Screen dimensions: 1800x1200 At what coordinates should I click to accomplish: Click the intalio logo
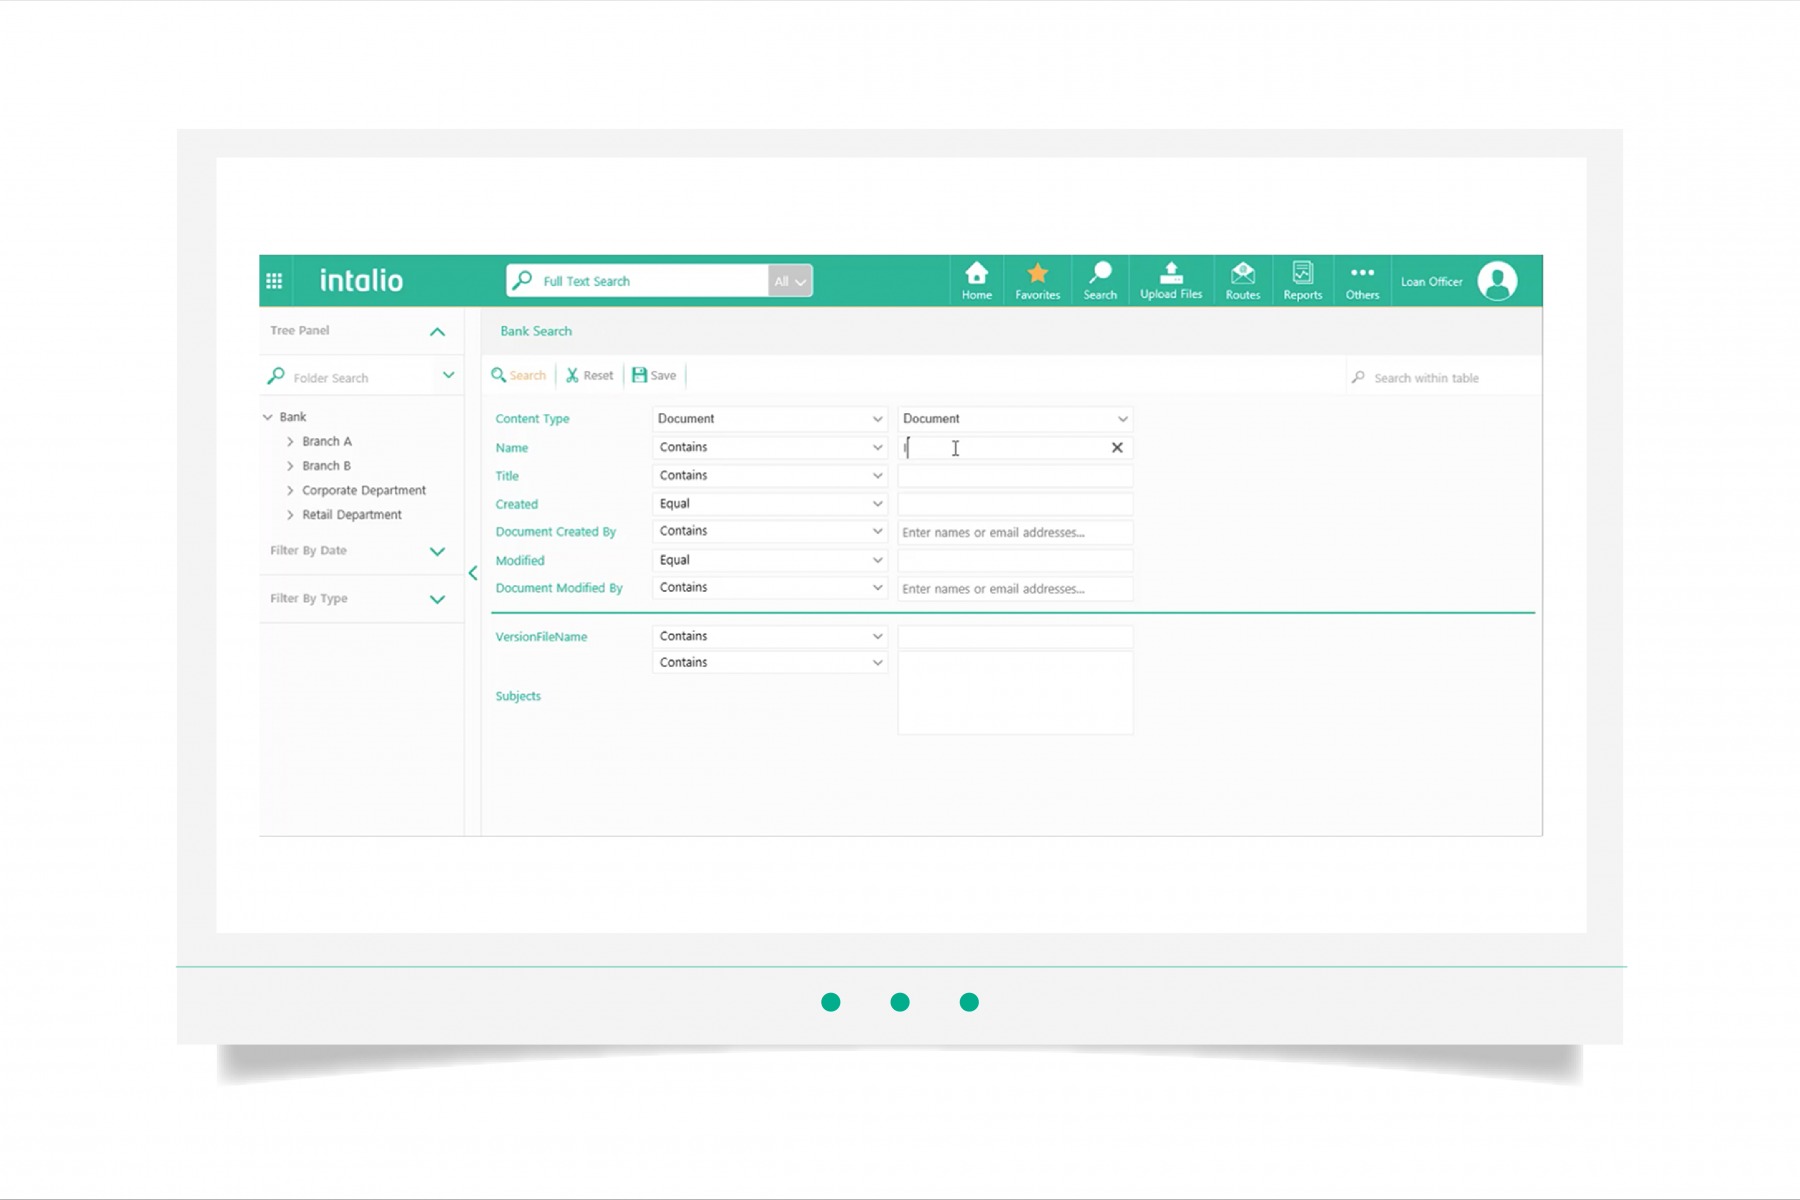pos(361,280)
